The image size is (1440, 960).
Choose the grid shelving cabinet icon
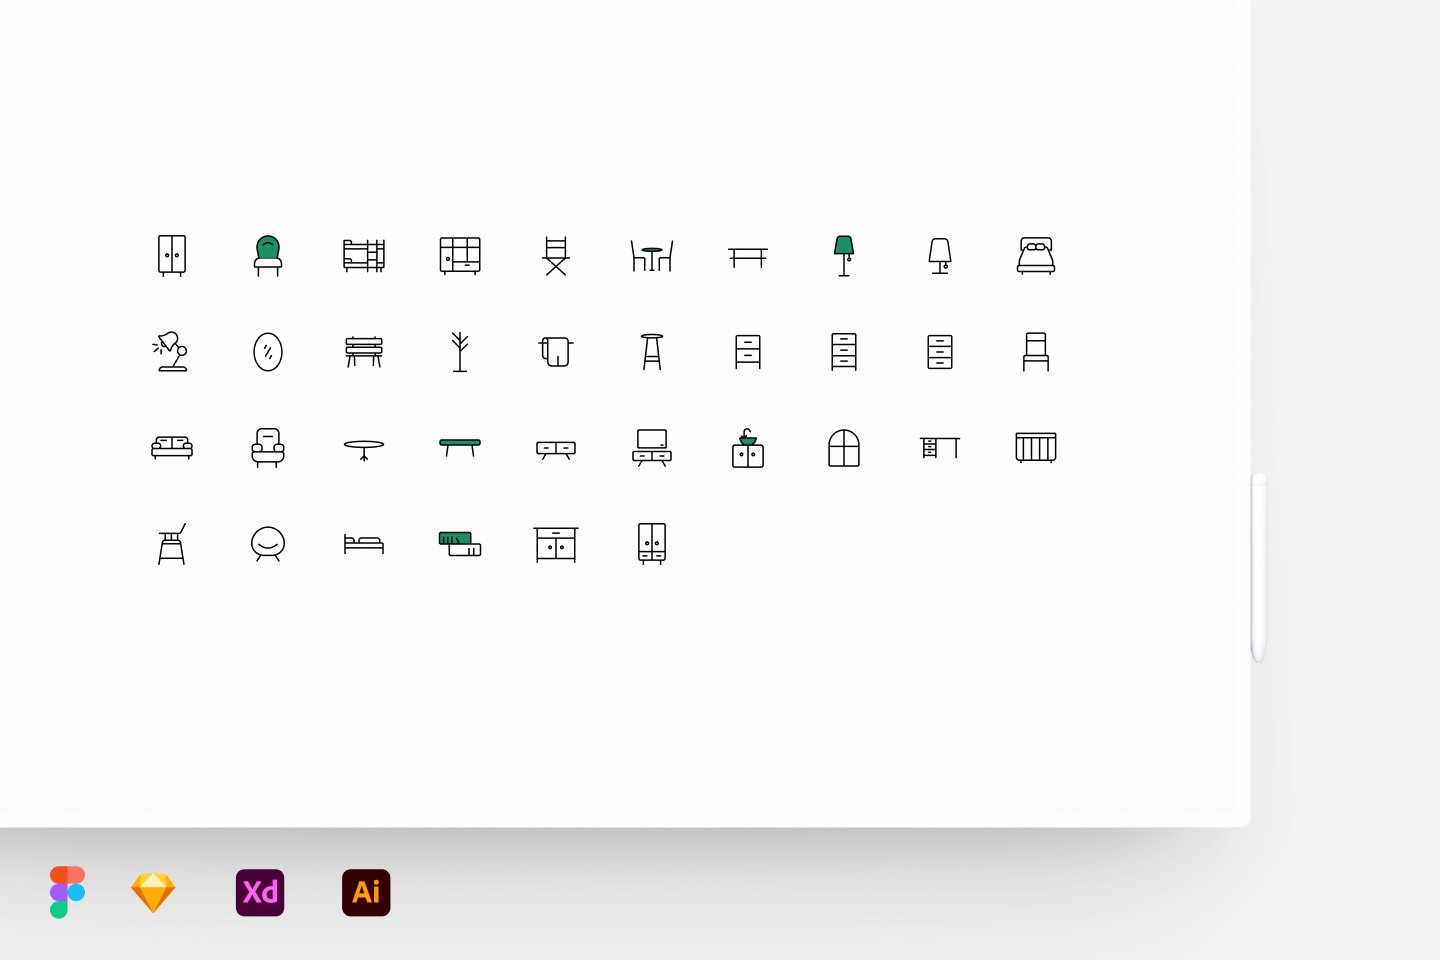click(460, 255)
